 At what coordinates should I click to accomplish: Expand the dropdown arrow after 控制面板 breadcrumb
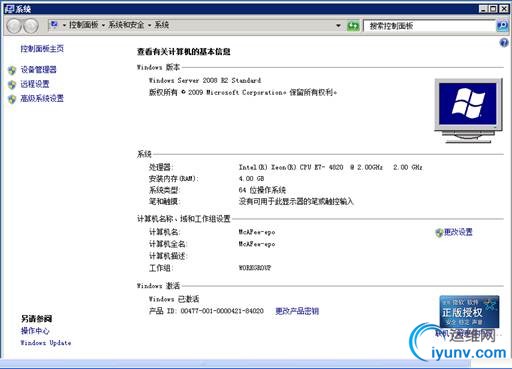(x=103, y=25)
